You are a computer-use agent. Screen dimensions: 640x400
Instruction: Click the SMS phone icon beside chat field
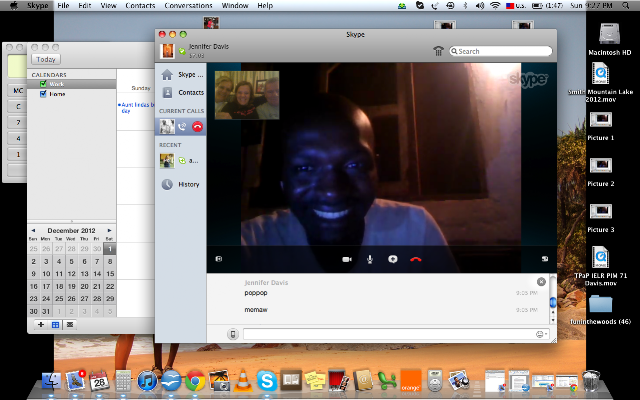233,334
